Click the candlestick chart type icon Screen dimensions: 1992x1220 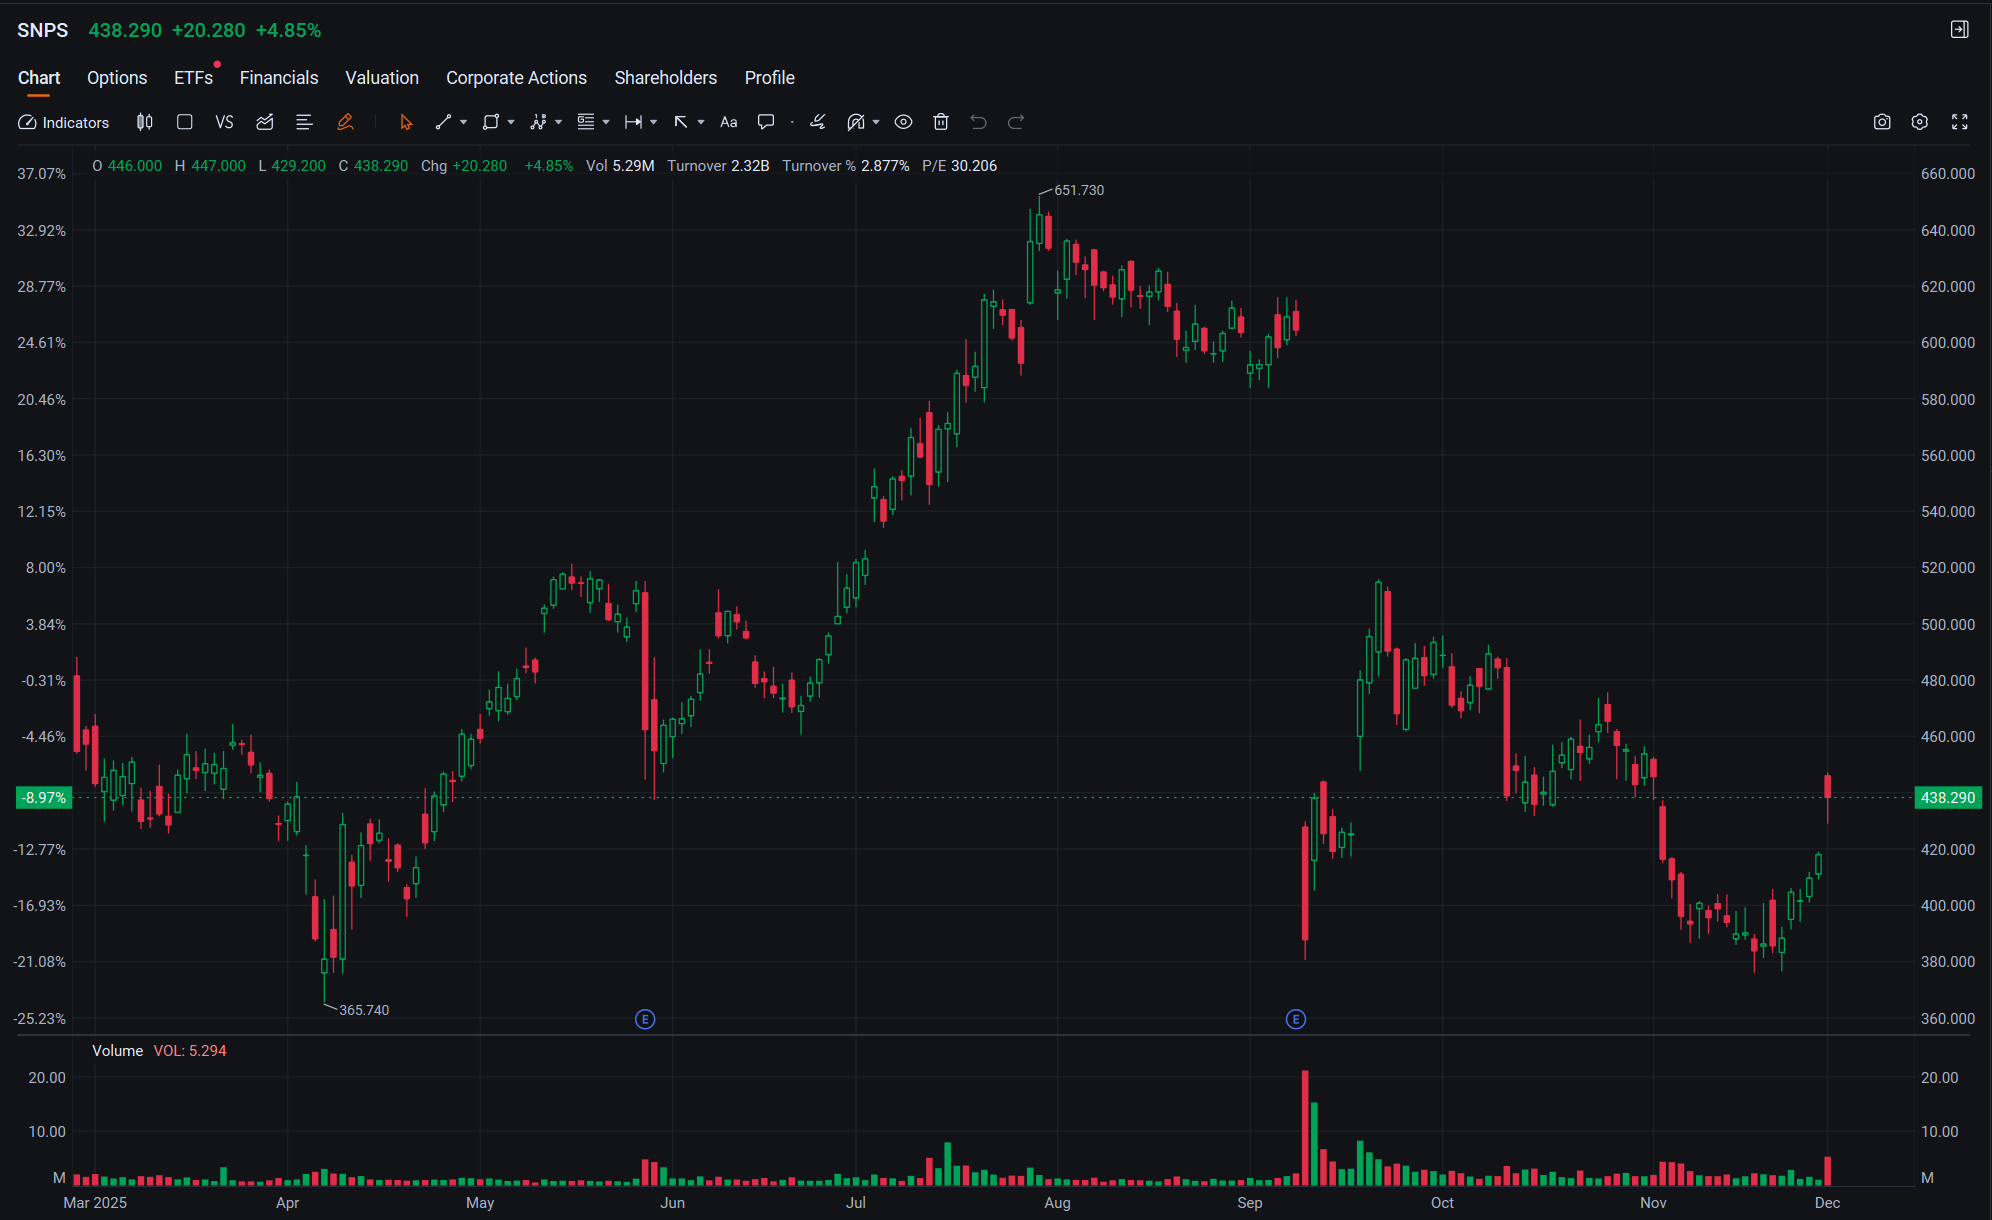[145, 122]
